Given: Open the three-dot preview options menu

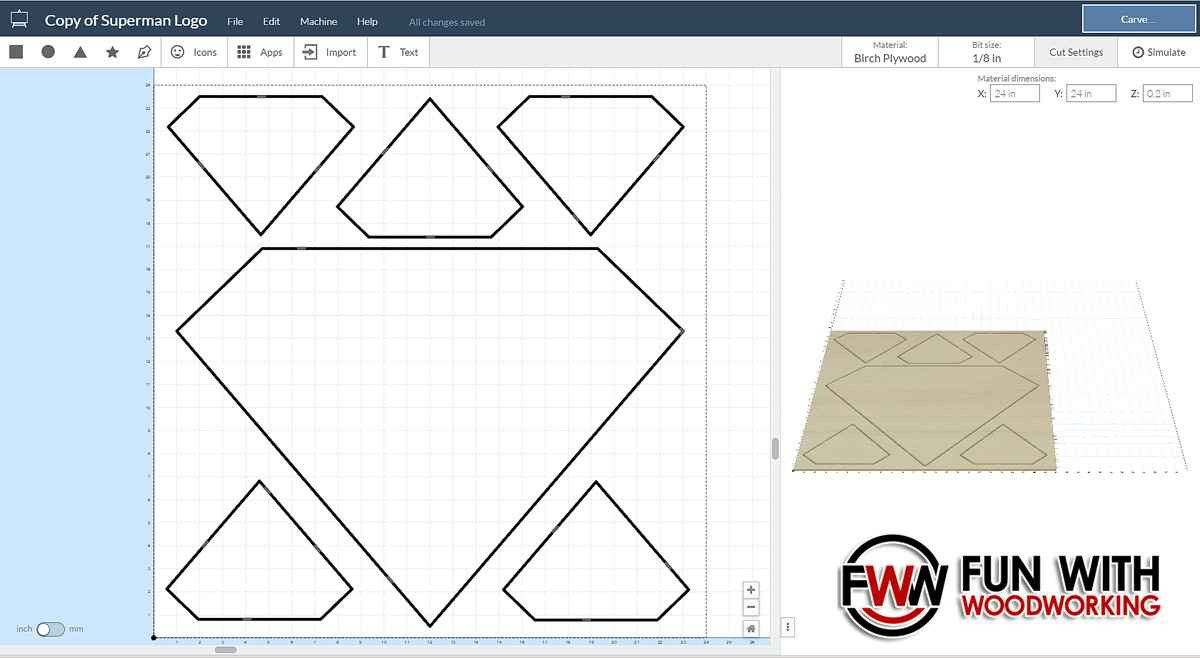Looking at the screenshot, I should pyautogui.click(x=788, y=627).
